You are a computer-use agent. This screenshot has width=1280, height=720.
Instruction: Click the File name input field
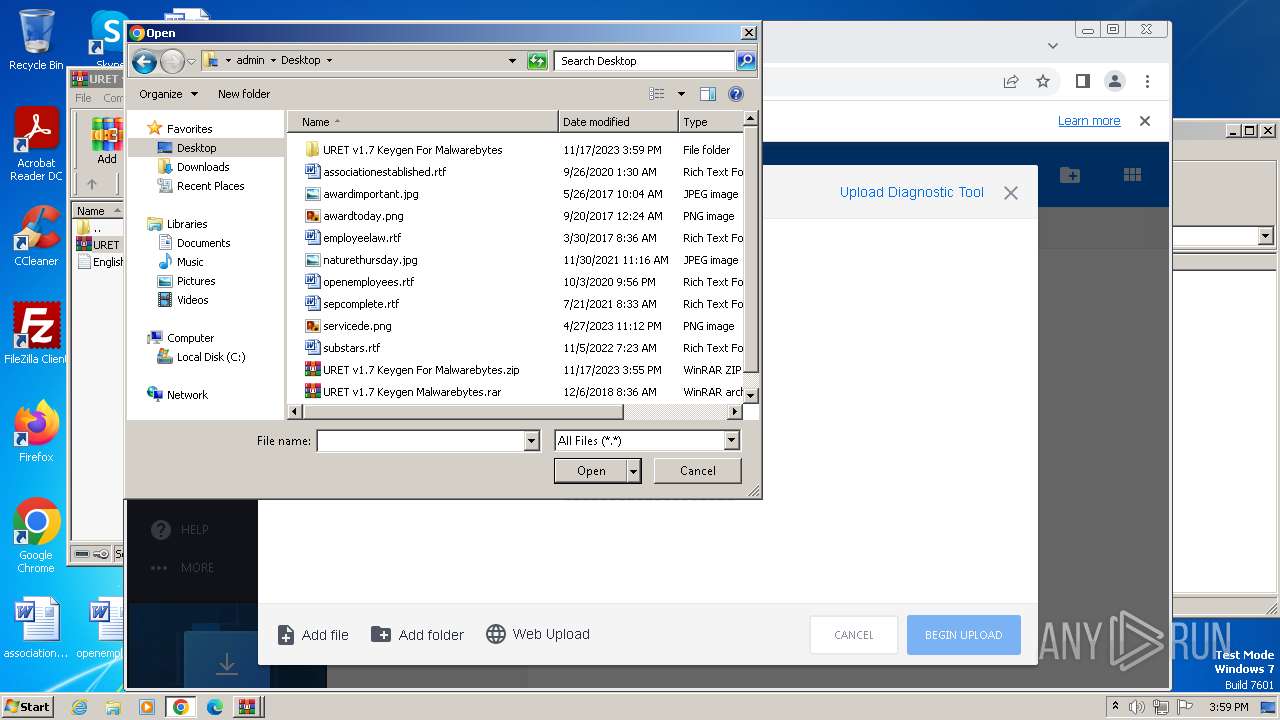pos(421,441)
